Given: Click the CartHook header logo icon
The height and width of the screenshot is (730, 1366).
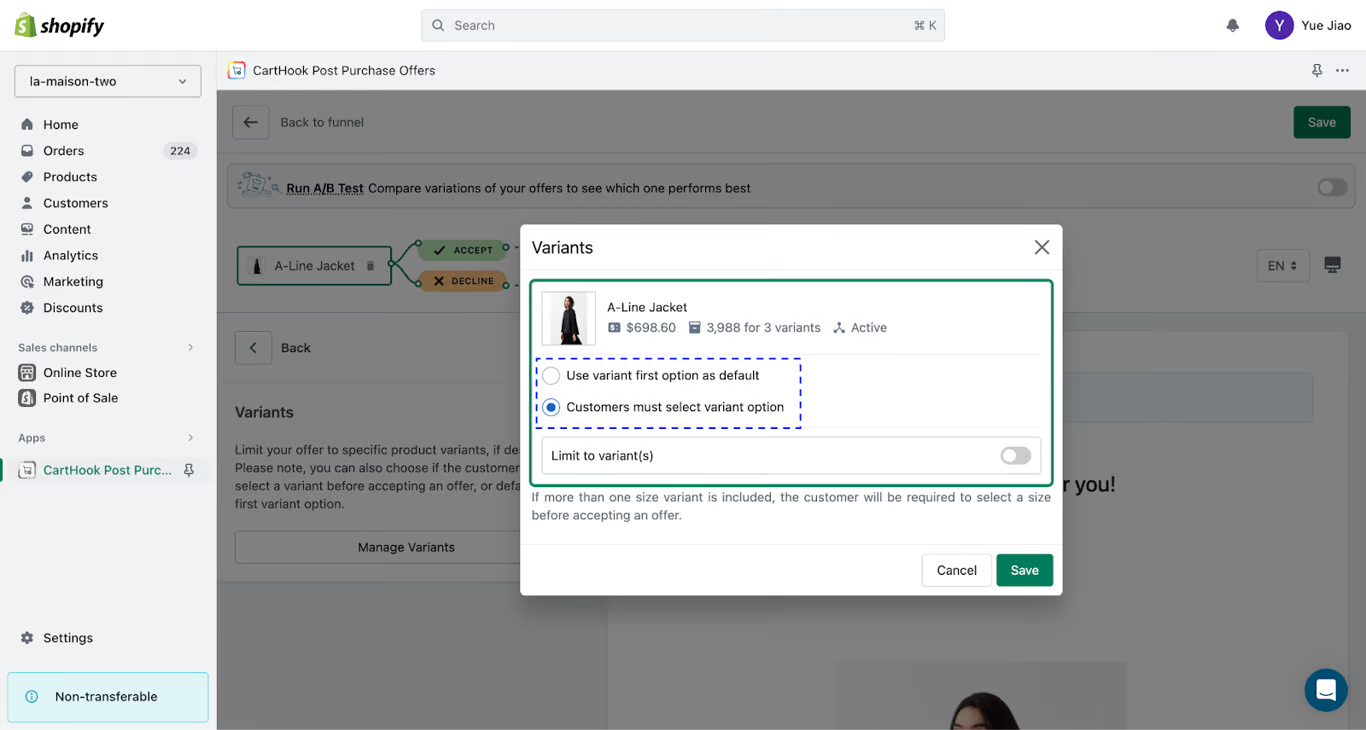Looking at the screenshot, I should pyautogui.click(x=237, y=70).
